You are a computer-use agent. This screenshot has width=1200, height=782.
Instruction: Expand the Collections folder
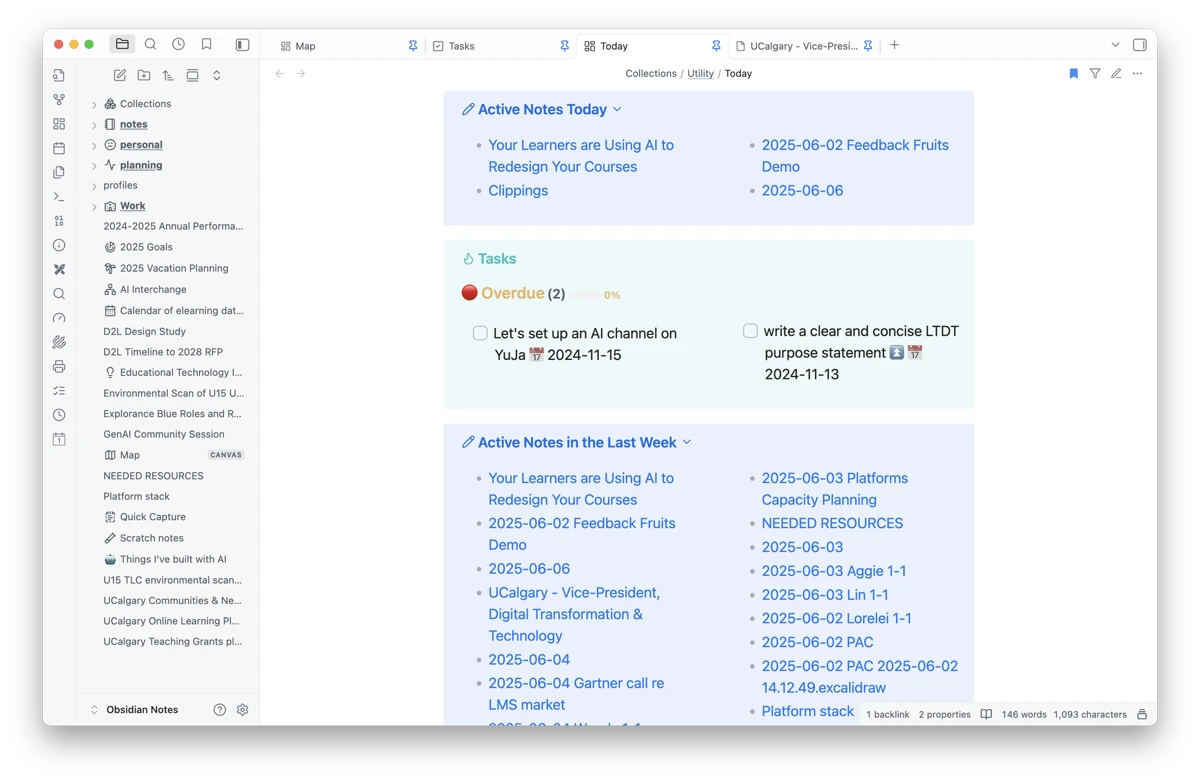click(x=94, y=104)
